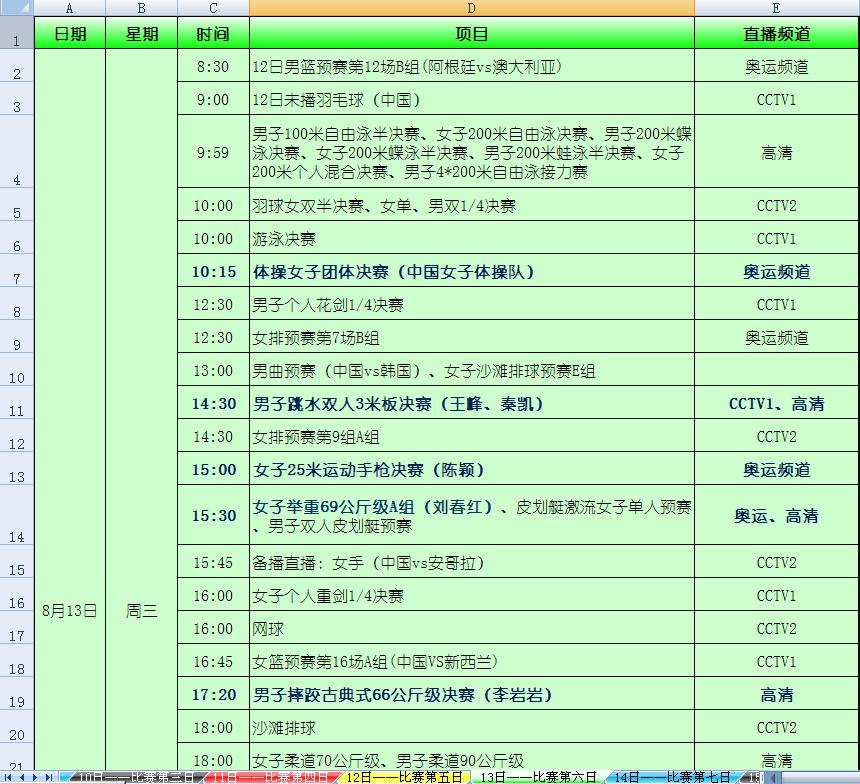Select row 11 by its row number
The height and width of the screenshot is (784, 860).
click(x=17, y=404)
